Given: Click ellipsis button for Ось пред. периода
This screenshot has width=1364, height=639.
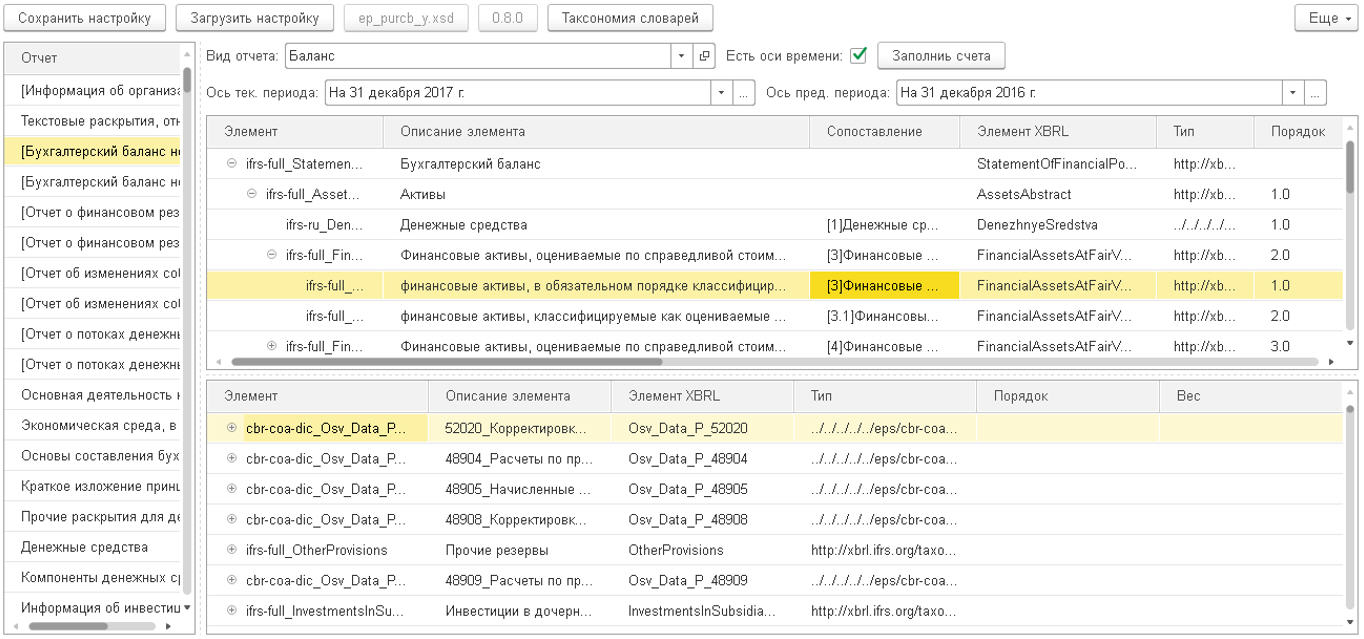Looking at the screenshot, I should [1316, 93].
